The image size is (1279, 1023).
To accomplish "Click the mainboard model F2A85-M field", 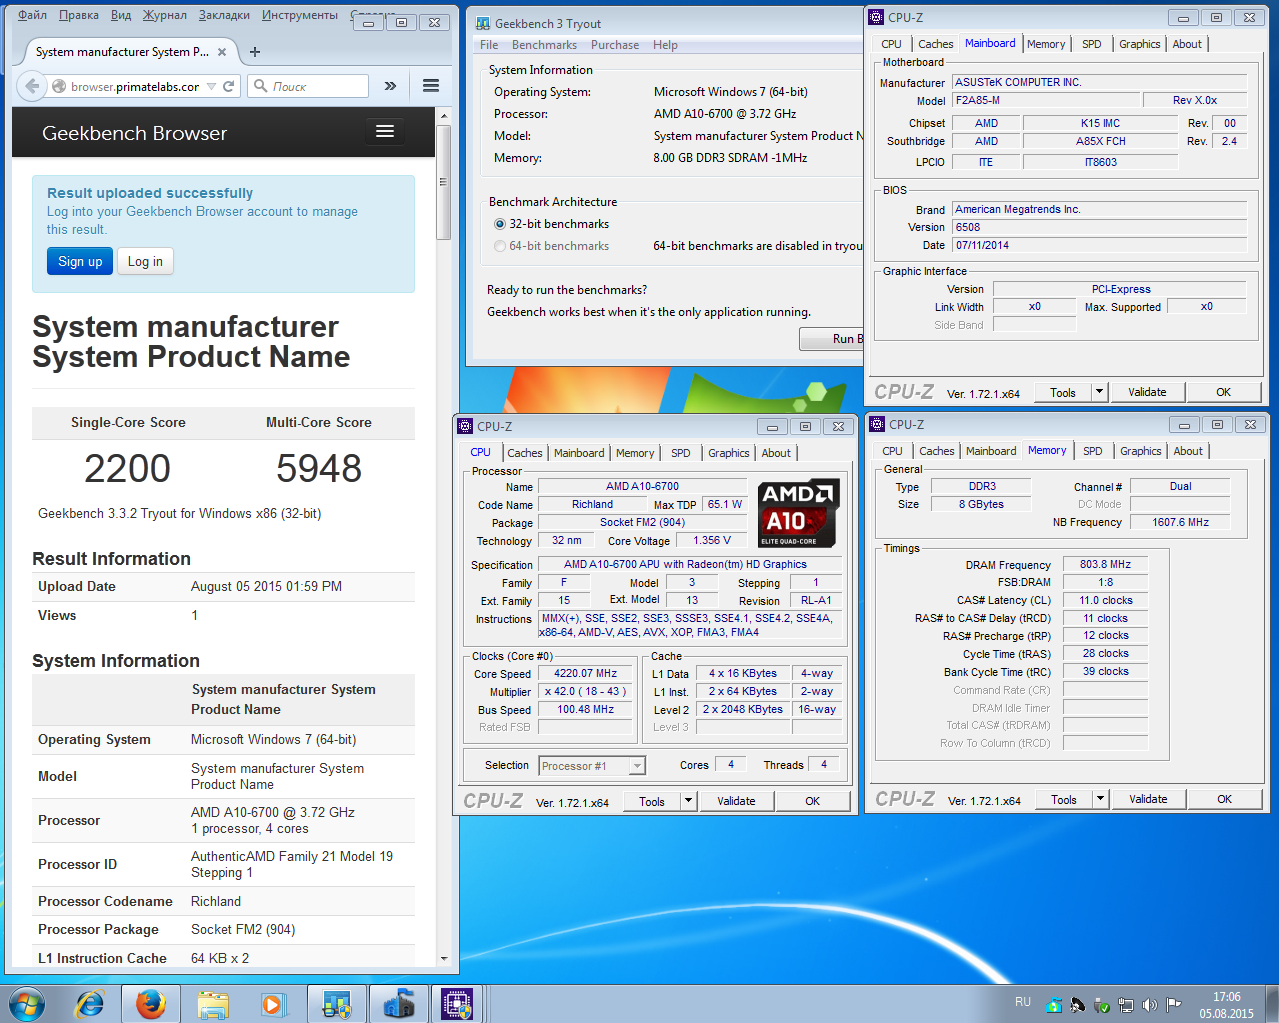I will pos(1046,100).
